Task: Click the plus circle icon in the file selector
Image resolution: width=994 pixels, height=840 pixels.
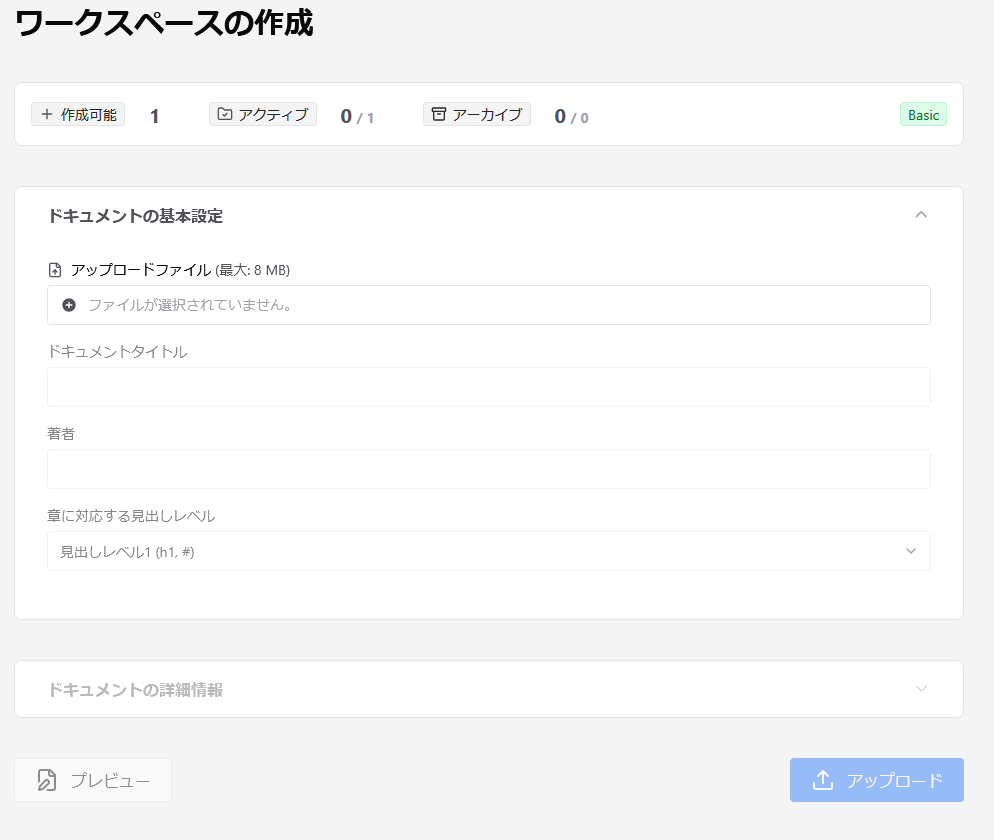Action: point(69,305)
